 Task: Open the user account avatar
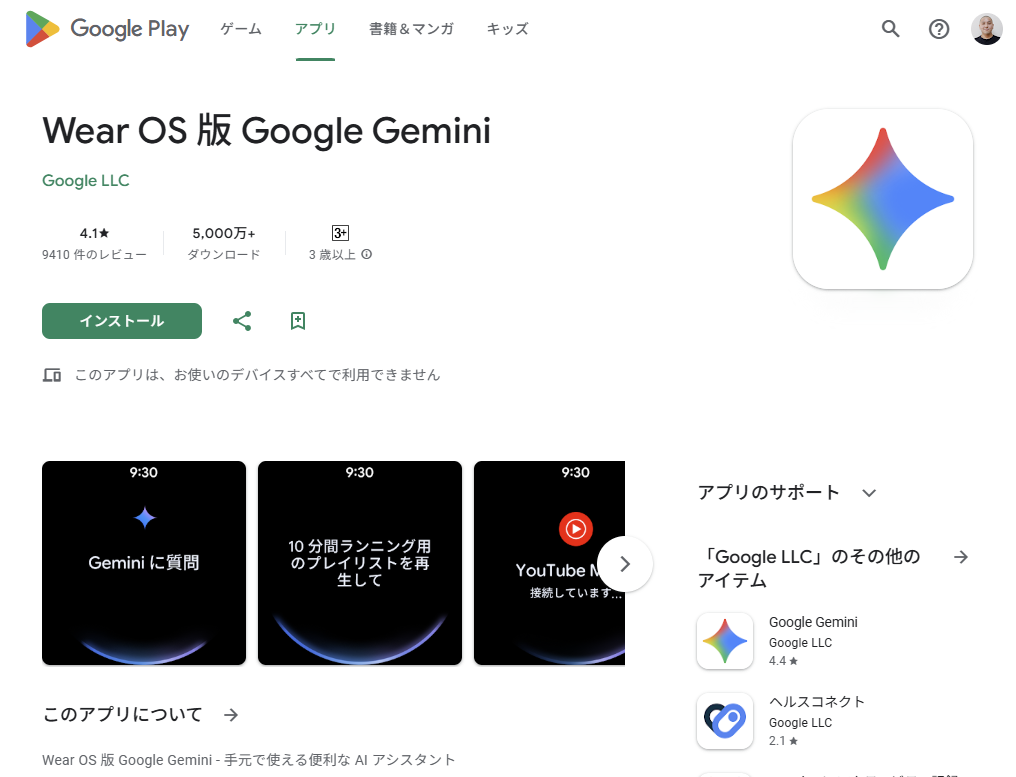coord(987,29)
